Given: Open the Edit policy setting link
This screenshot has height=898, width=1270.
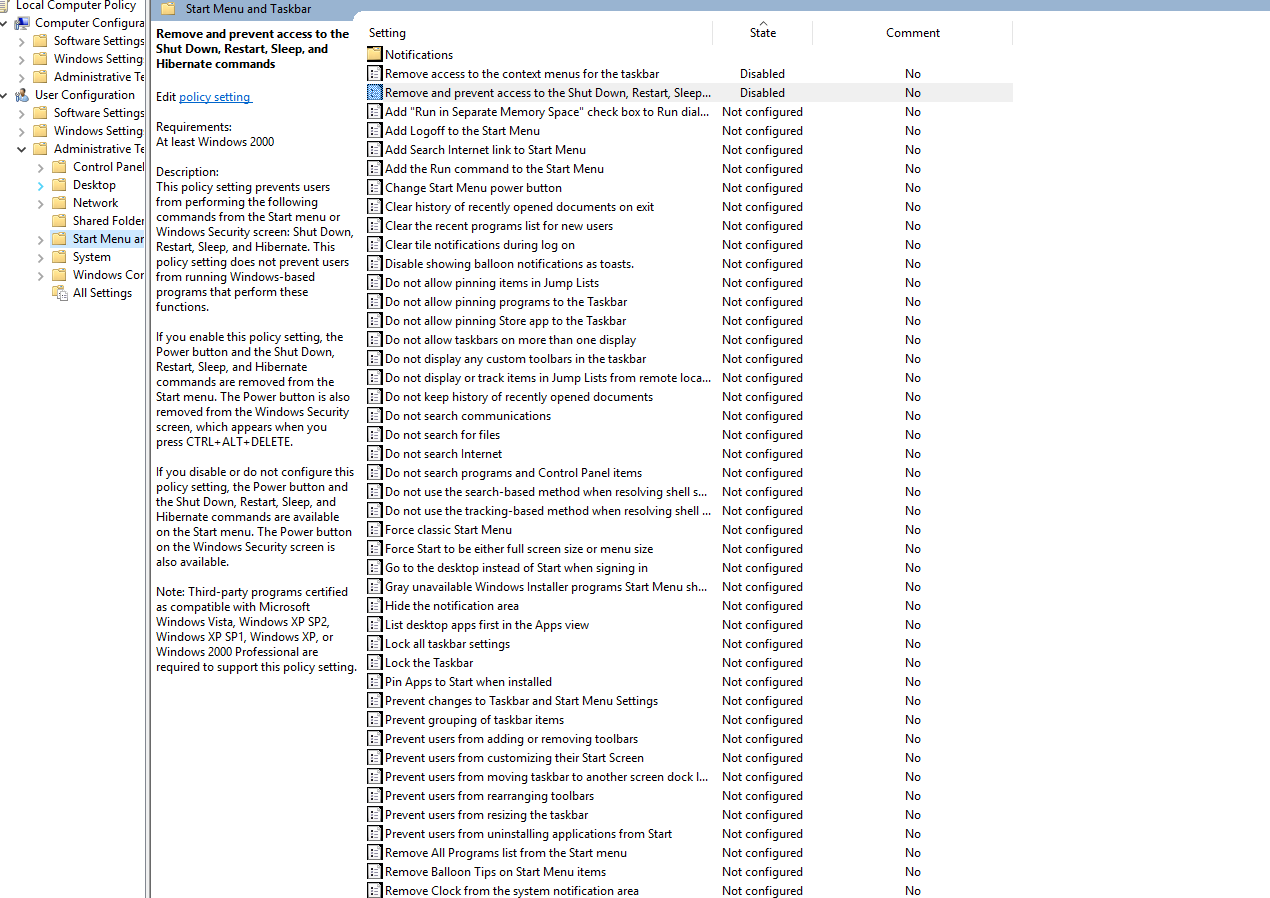Looking at the screenshot, I should [x=215, y=97].
